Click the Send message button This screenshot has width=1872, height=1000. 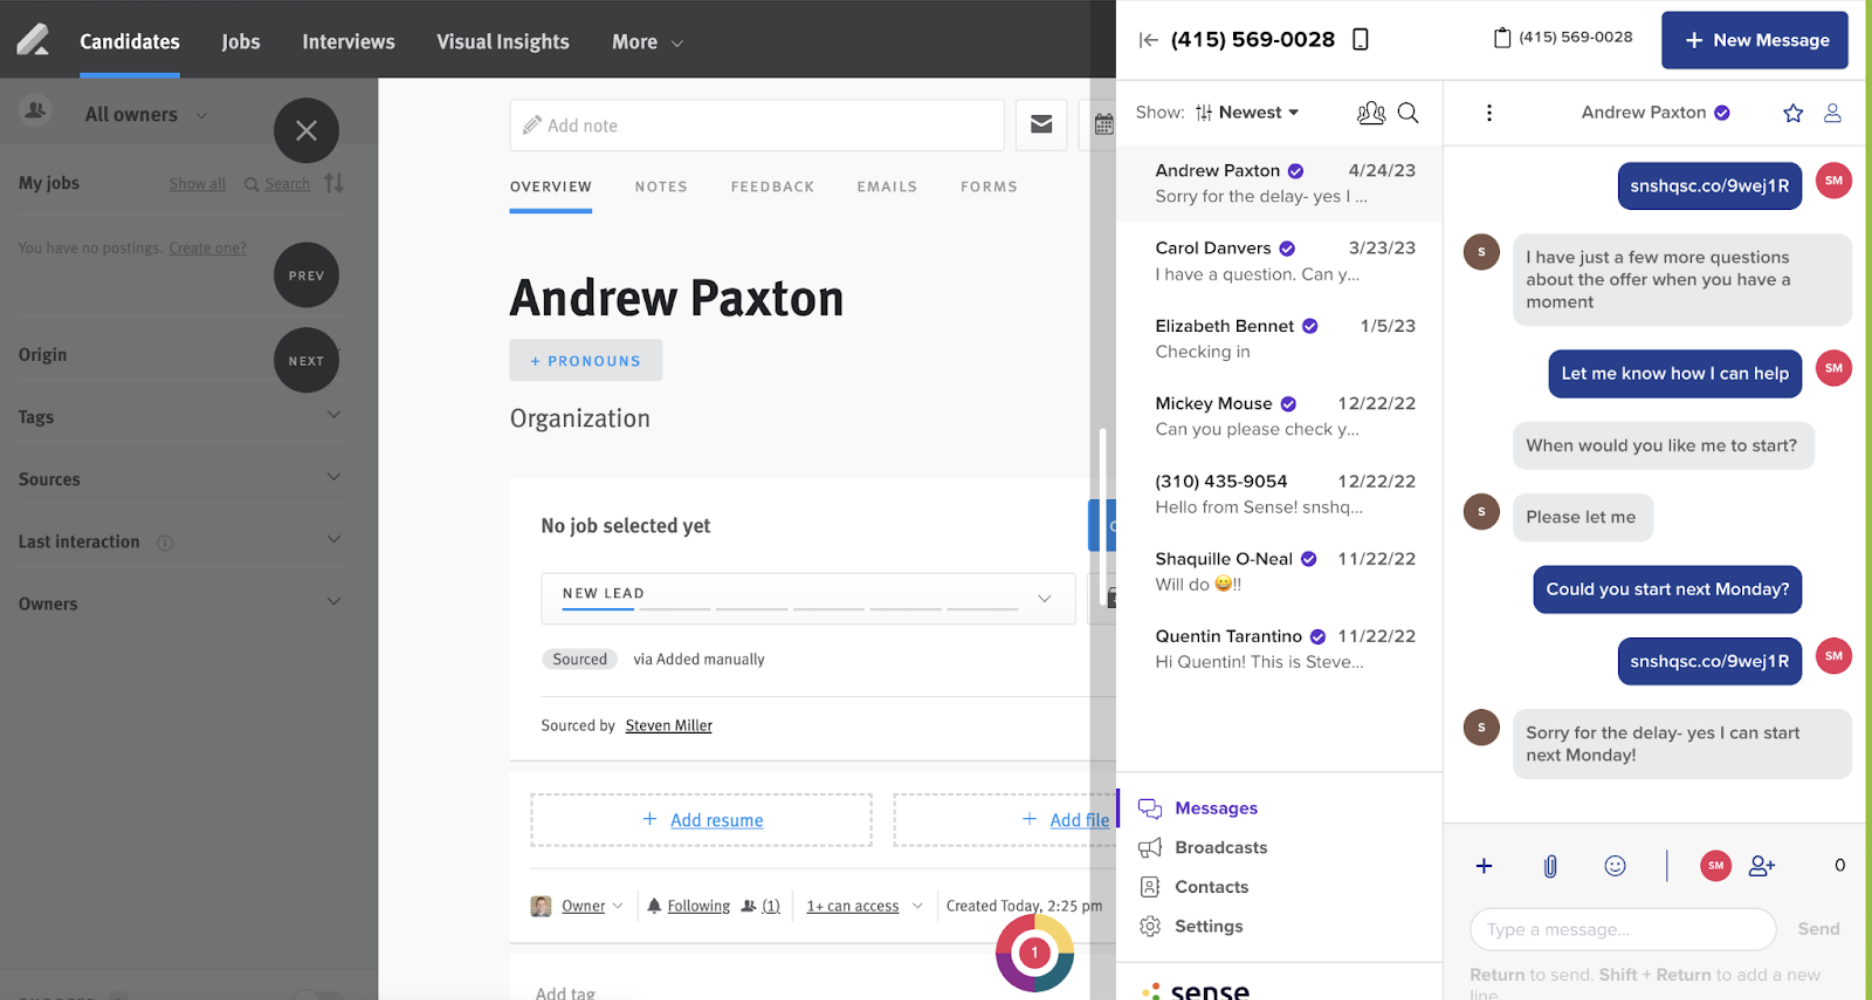coord(1818,929)
